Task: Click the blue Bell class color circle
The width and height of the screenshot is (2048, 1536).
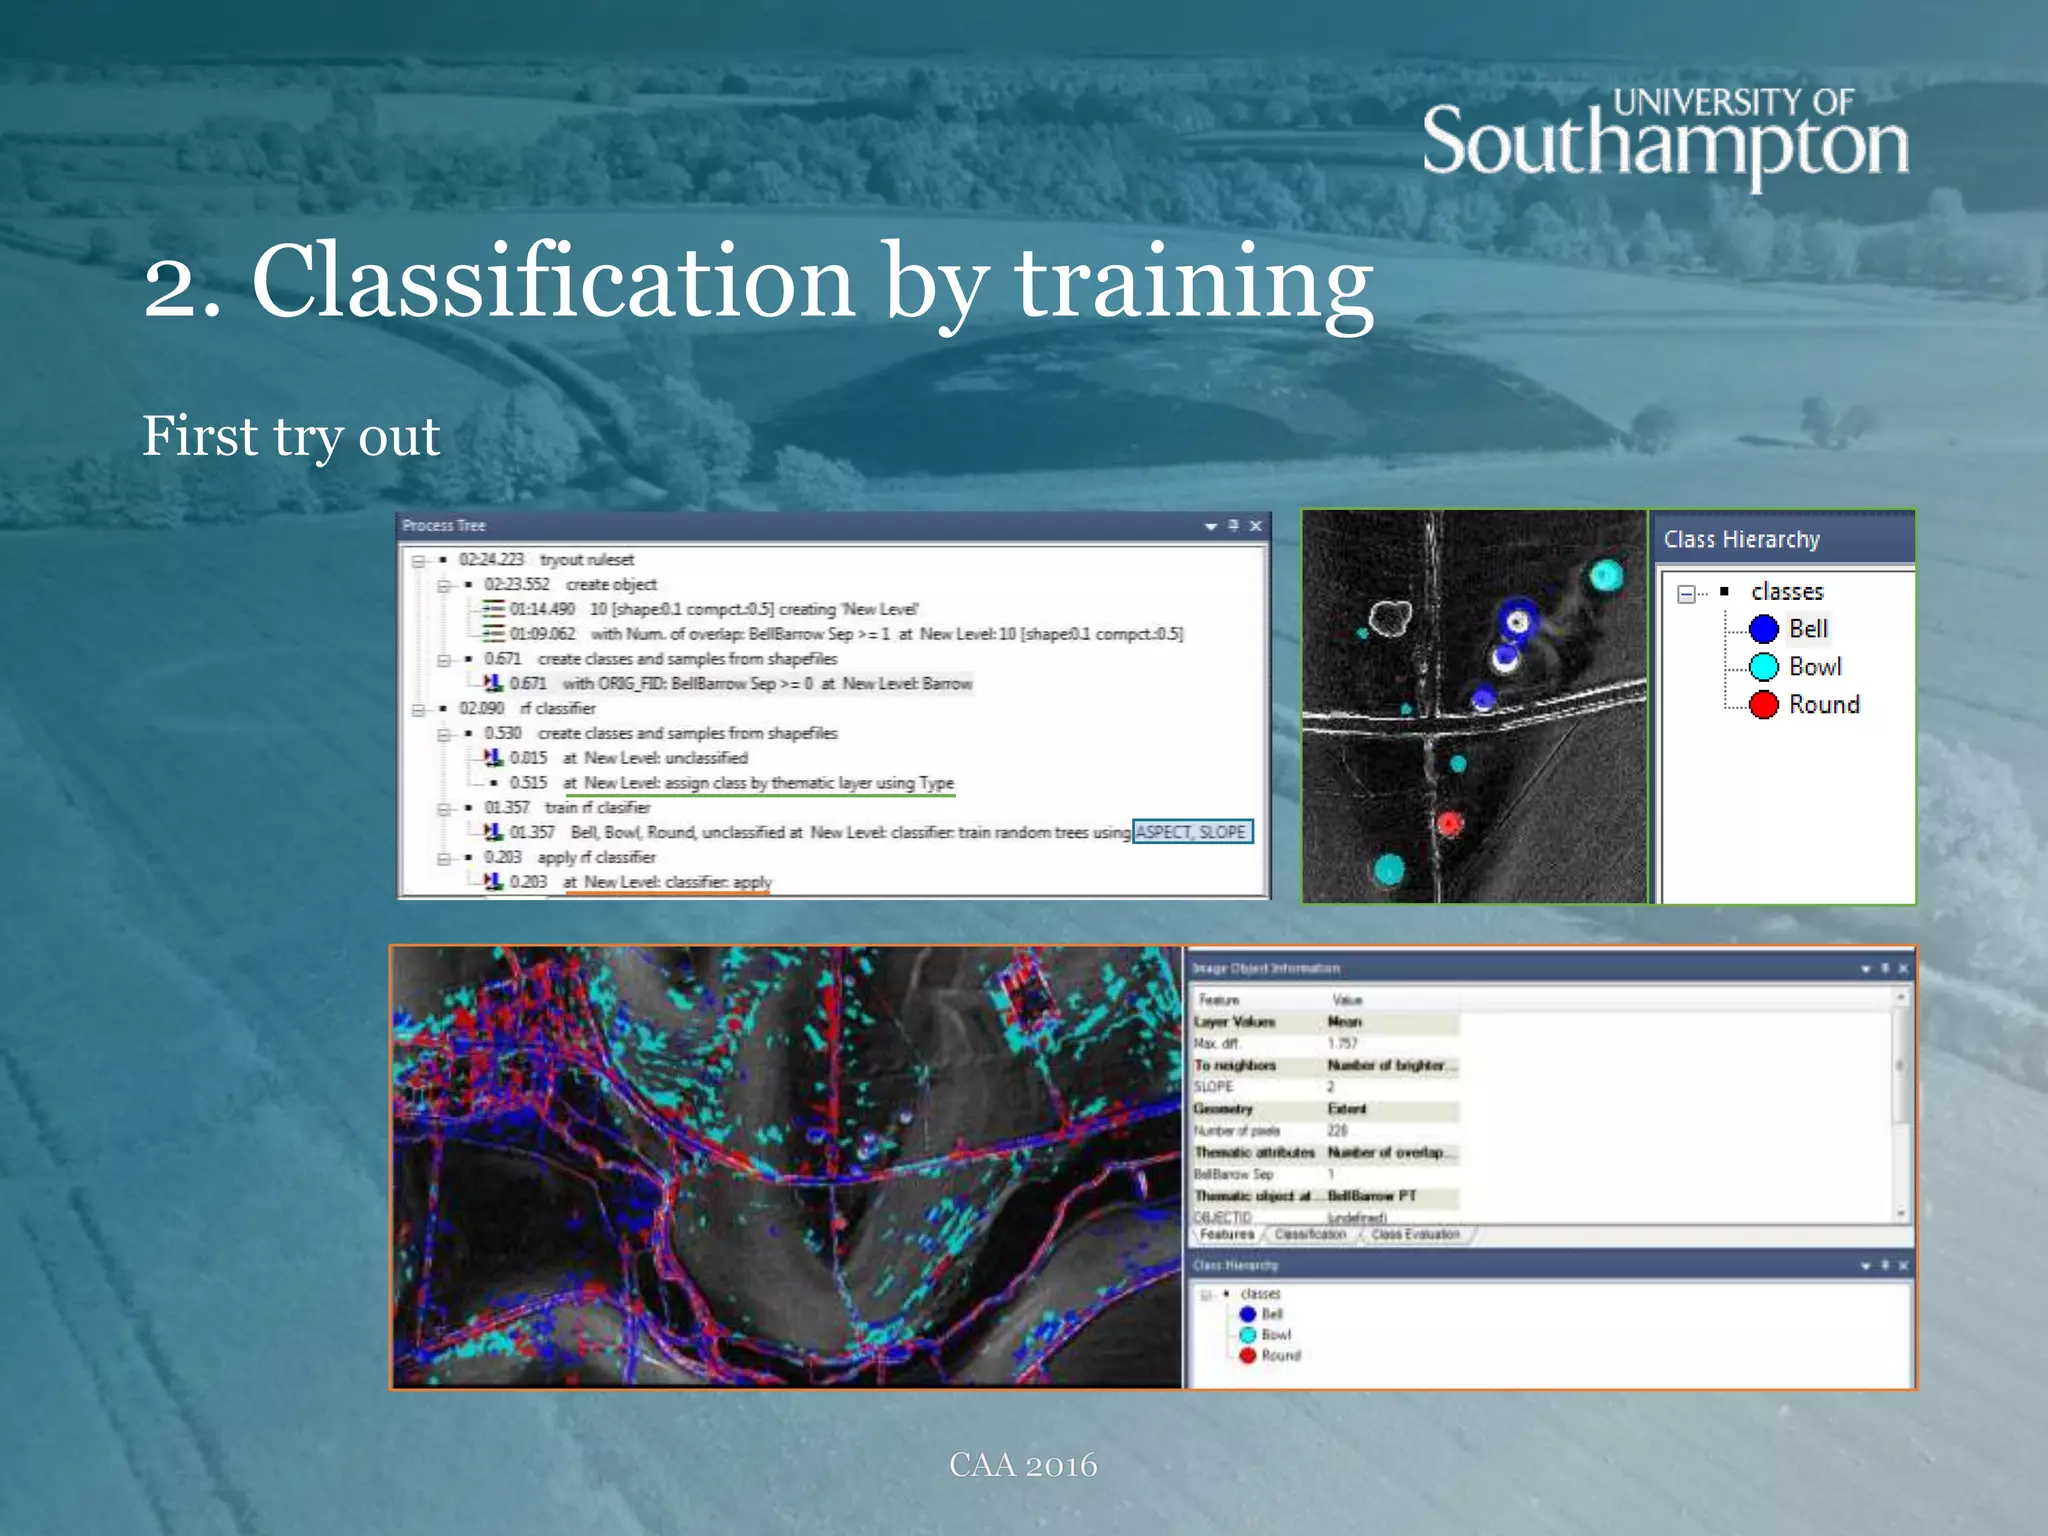Action: [1764, 629]
